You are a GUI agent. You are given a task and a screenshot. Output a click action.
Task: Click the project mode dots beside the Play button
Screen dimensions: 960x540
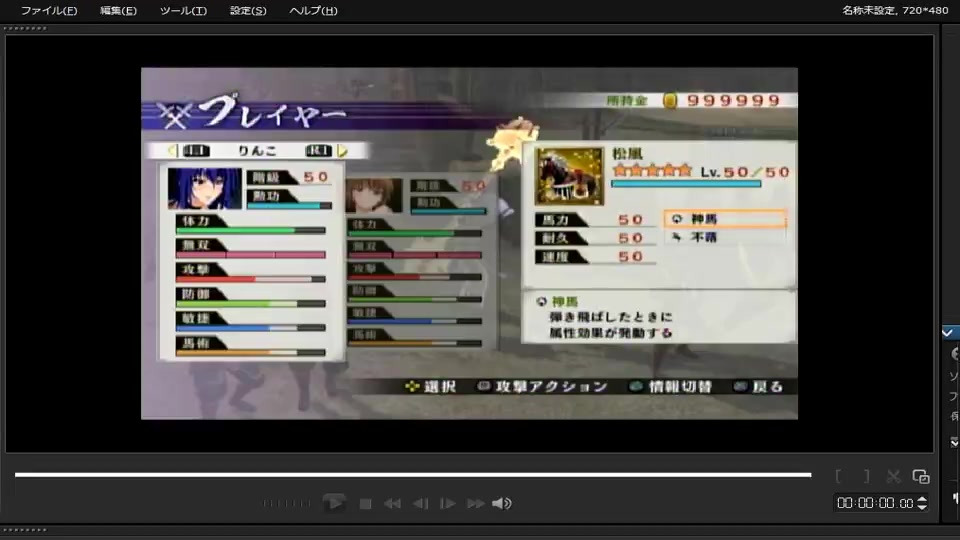click(287, 504)
